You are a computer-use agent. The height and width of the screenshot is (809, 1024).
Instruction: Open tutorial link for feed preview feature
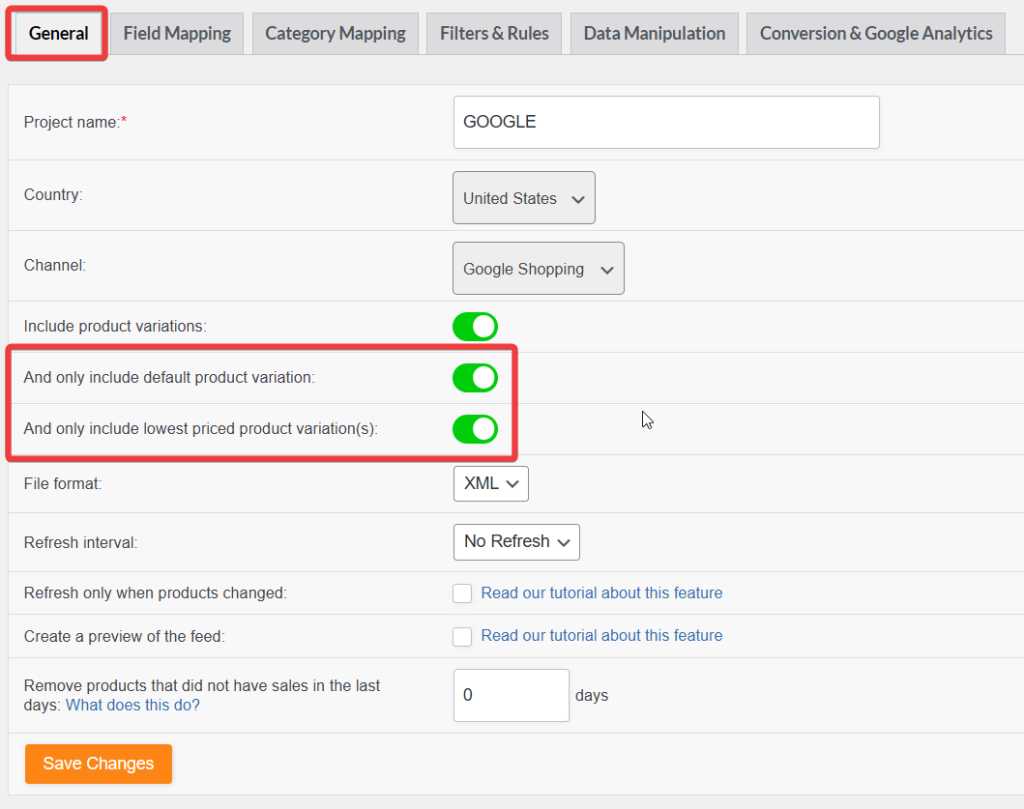tap(601, 635)
